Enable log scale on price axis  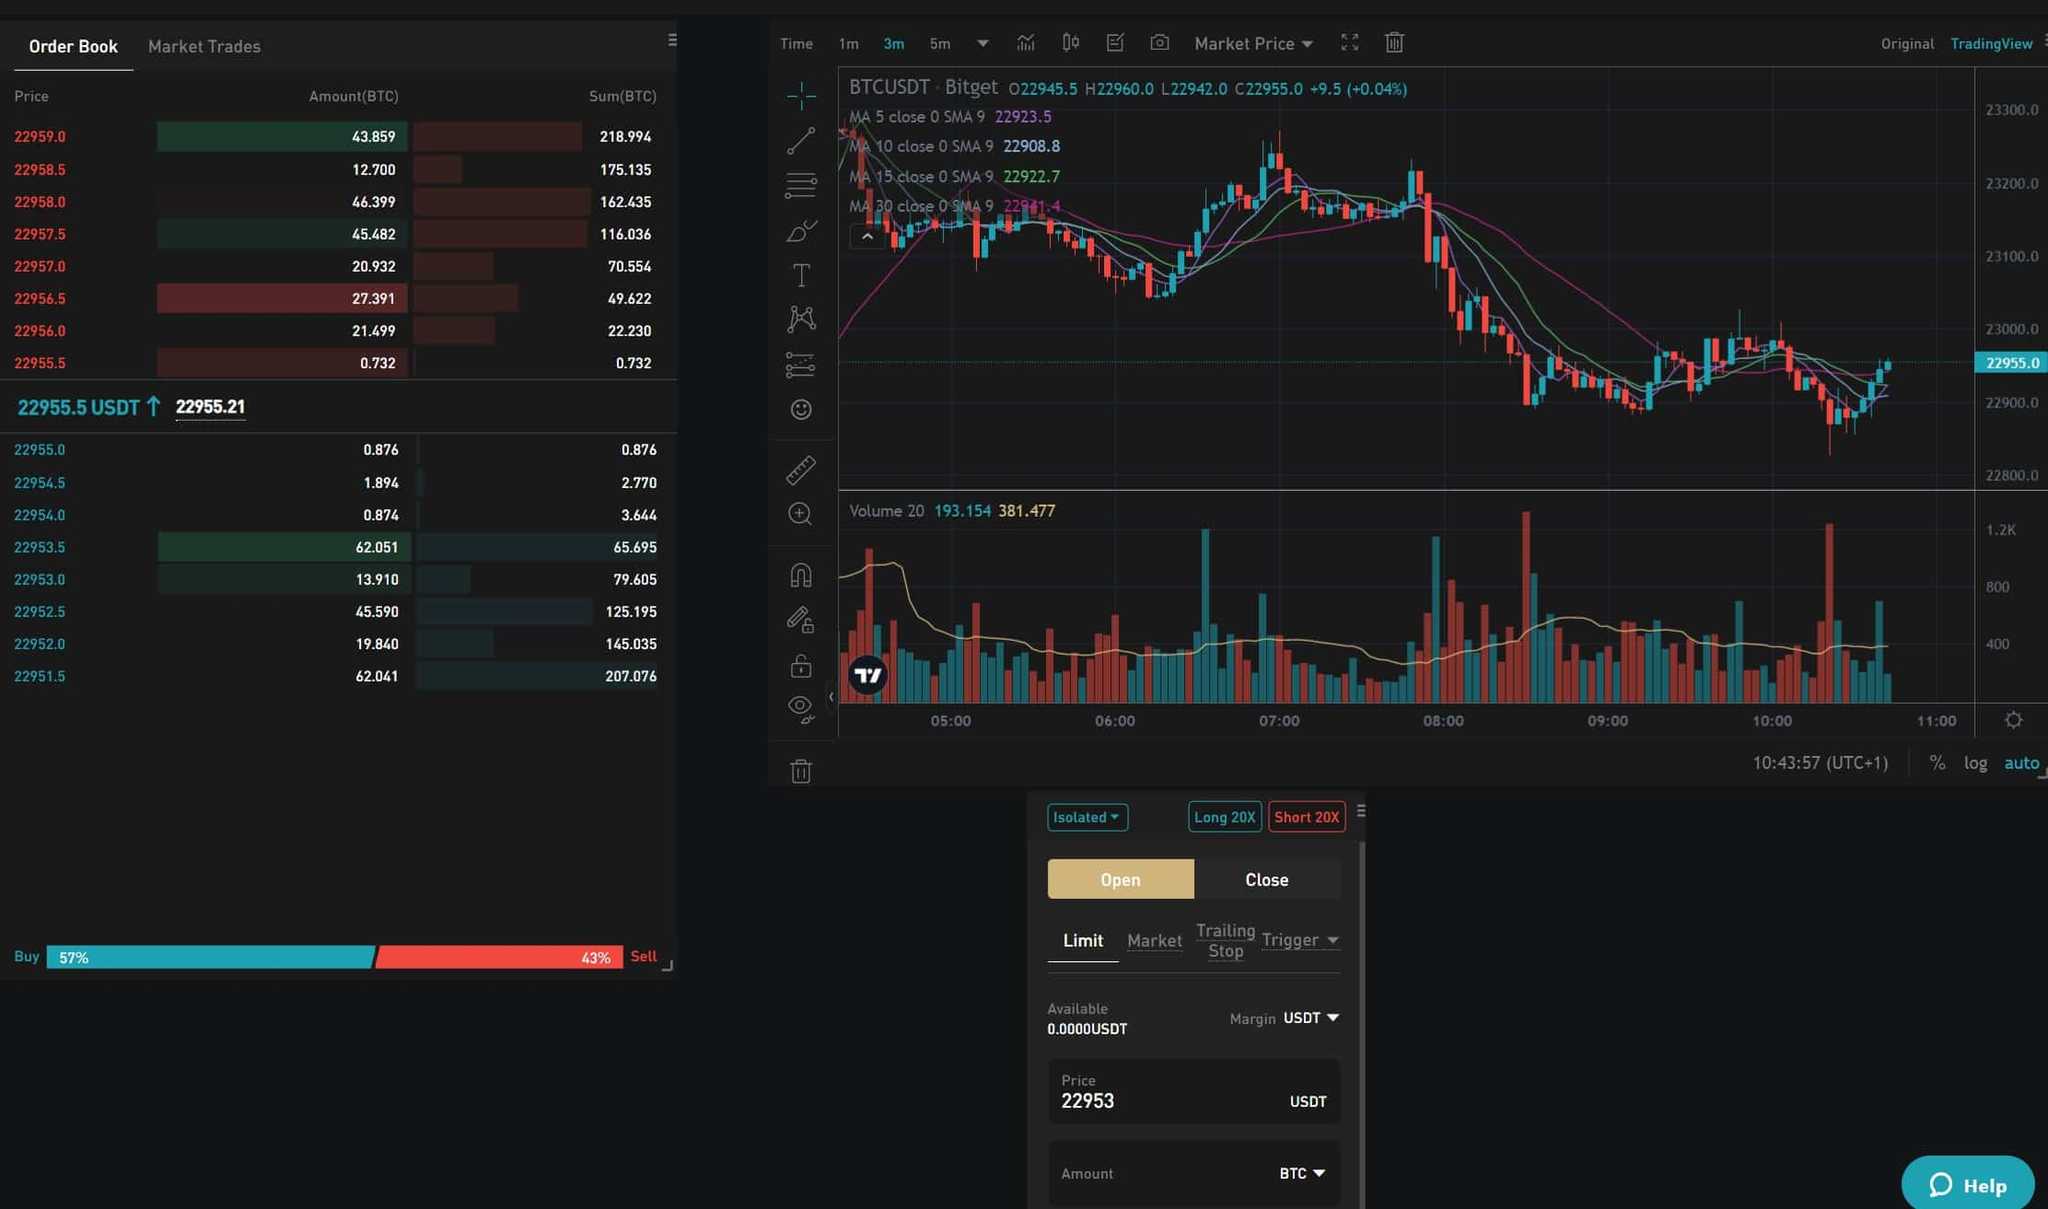[x=1976, y=762]
